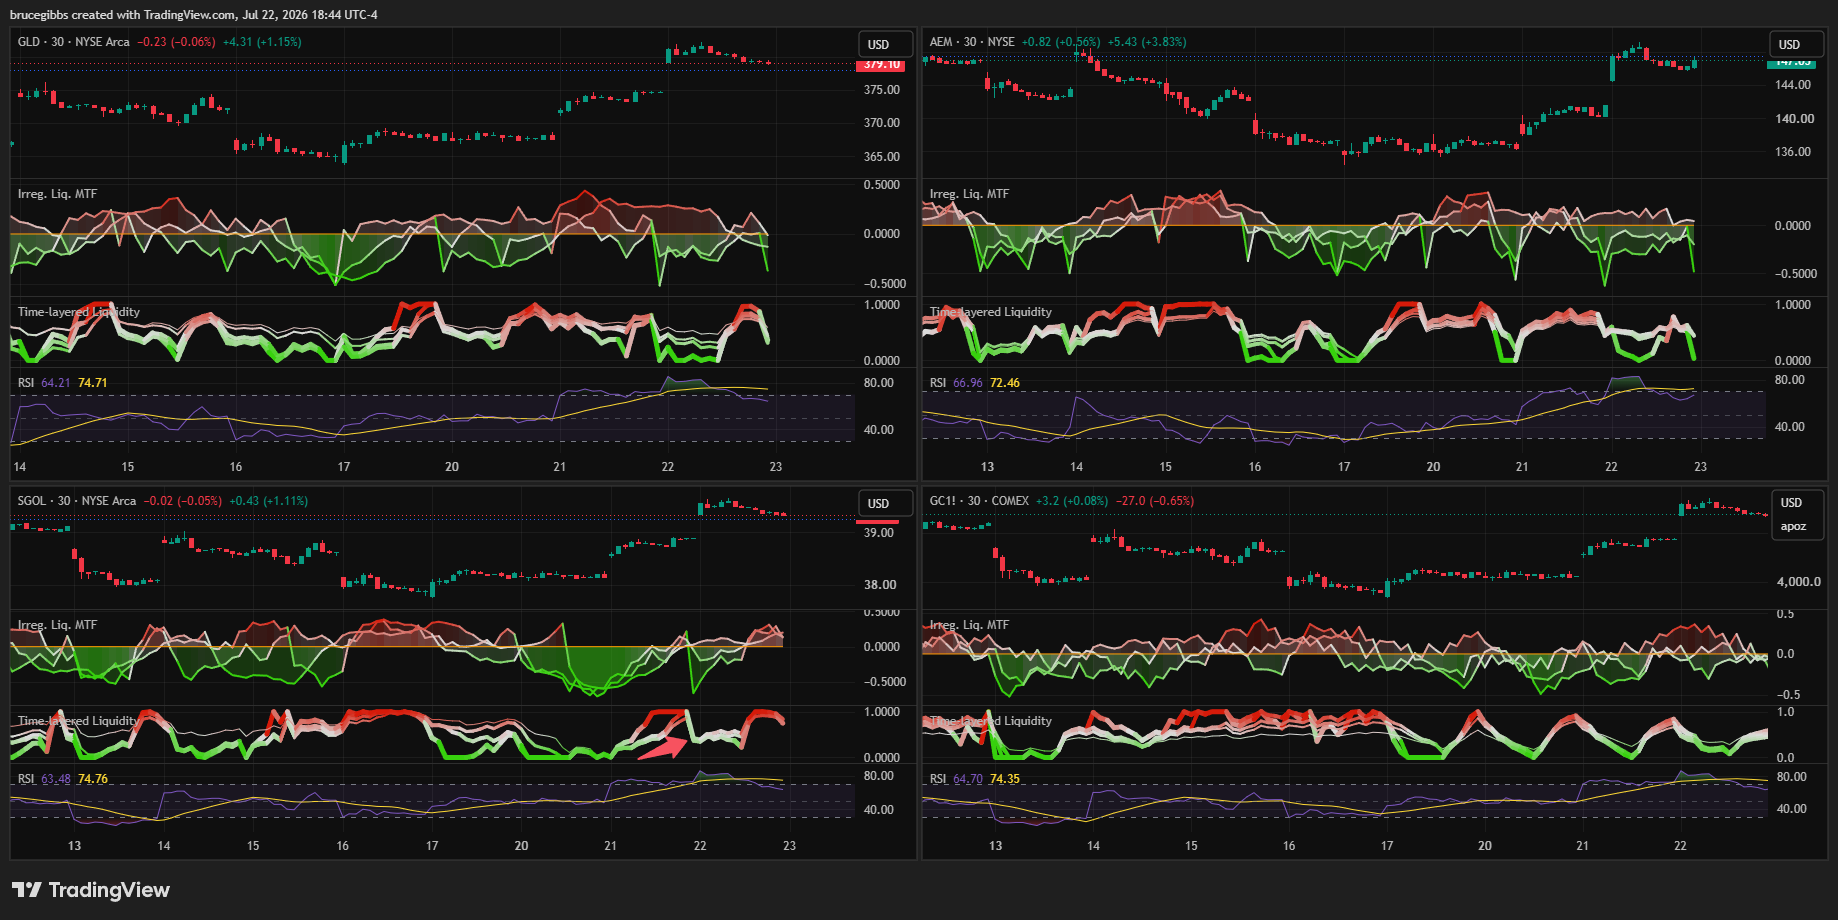Click GLD change value +4.31 (+1.15%)
This screenshot has width=1838, height=920.
(x=262, y=42)
